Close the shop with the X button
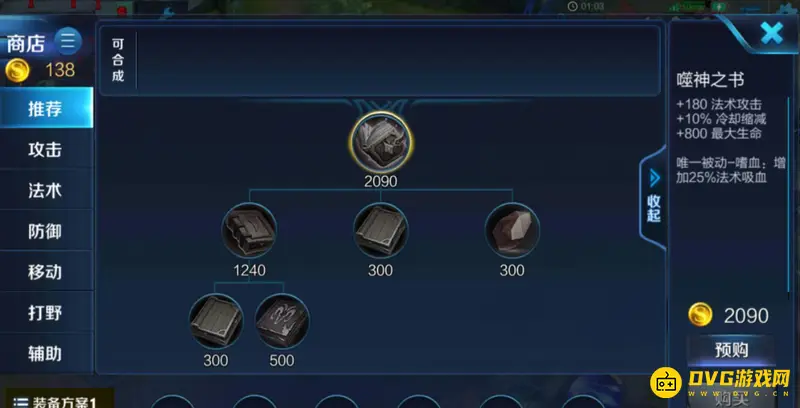 (772, 34)
